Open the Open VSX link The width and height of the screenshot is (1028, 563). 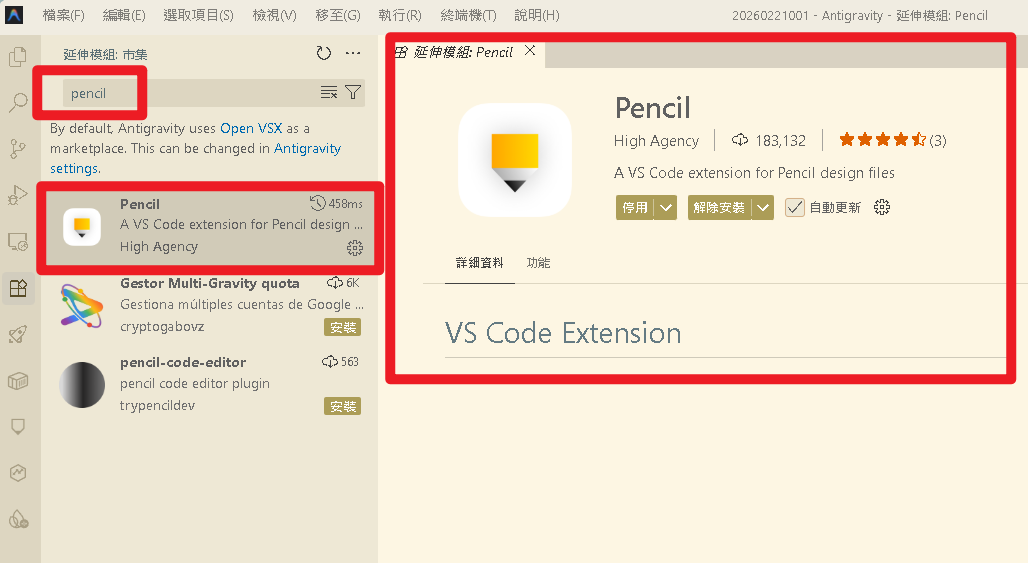tap(250, 128)
